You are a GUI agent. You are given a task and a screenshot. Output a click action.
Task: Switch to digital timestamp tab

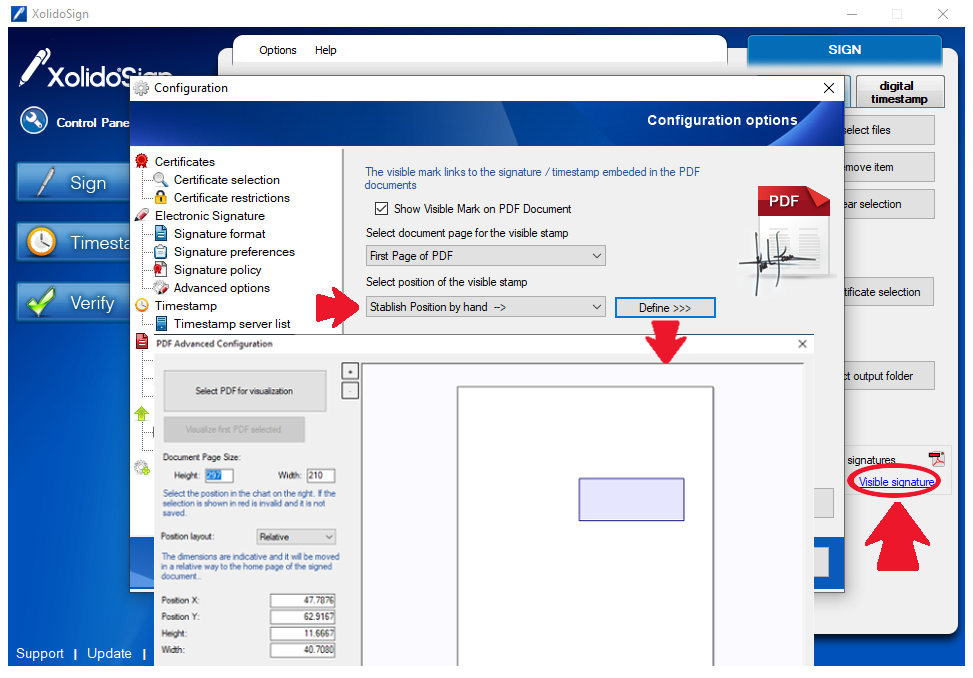(899, 92)
